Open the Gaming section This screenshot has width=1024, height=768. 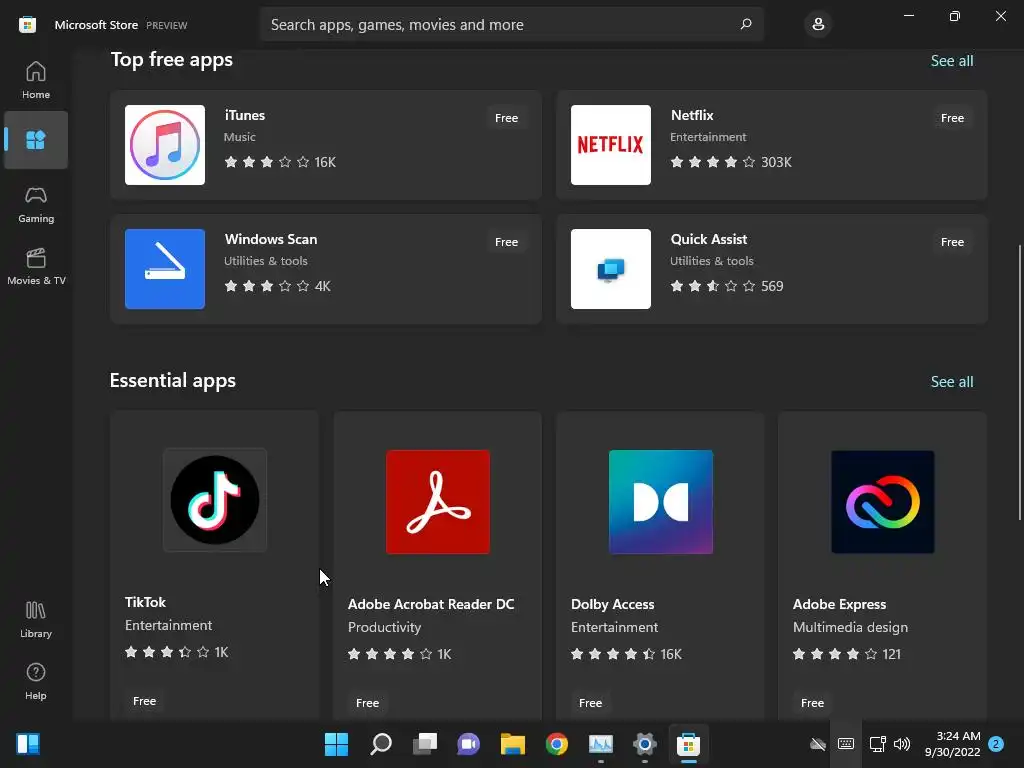point(36,204)
